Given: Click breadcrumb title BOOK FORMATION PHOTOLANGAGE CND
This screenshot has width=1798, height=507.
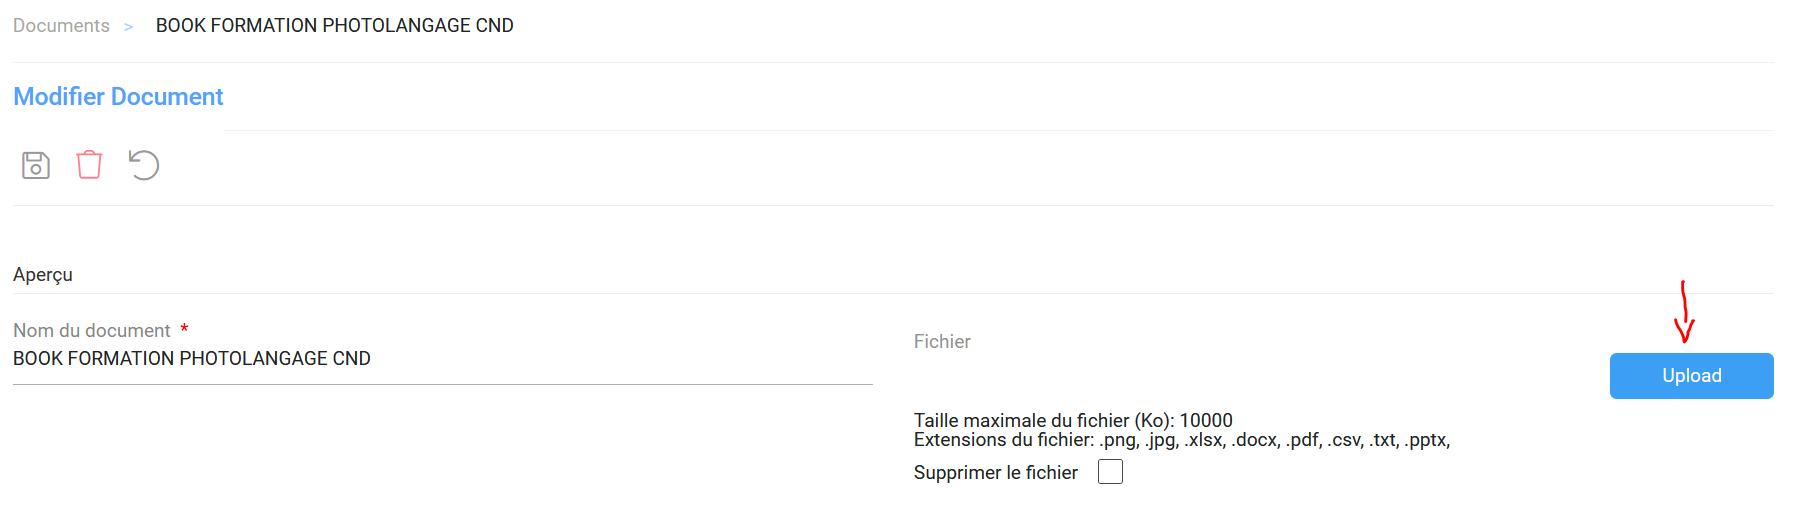Looking at the screenshot, I should point(334,26).
